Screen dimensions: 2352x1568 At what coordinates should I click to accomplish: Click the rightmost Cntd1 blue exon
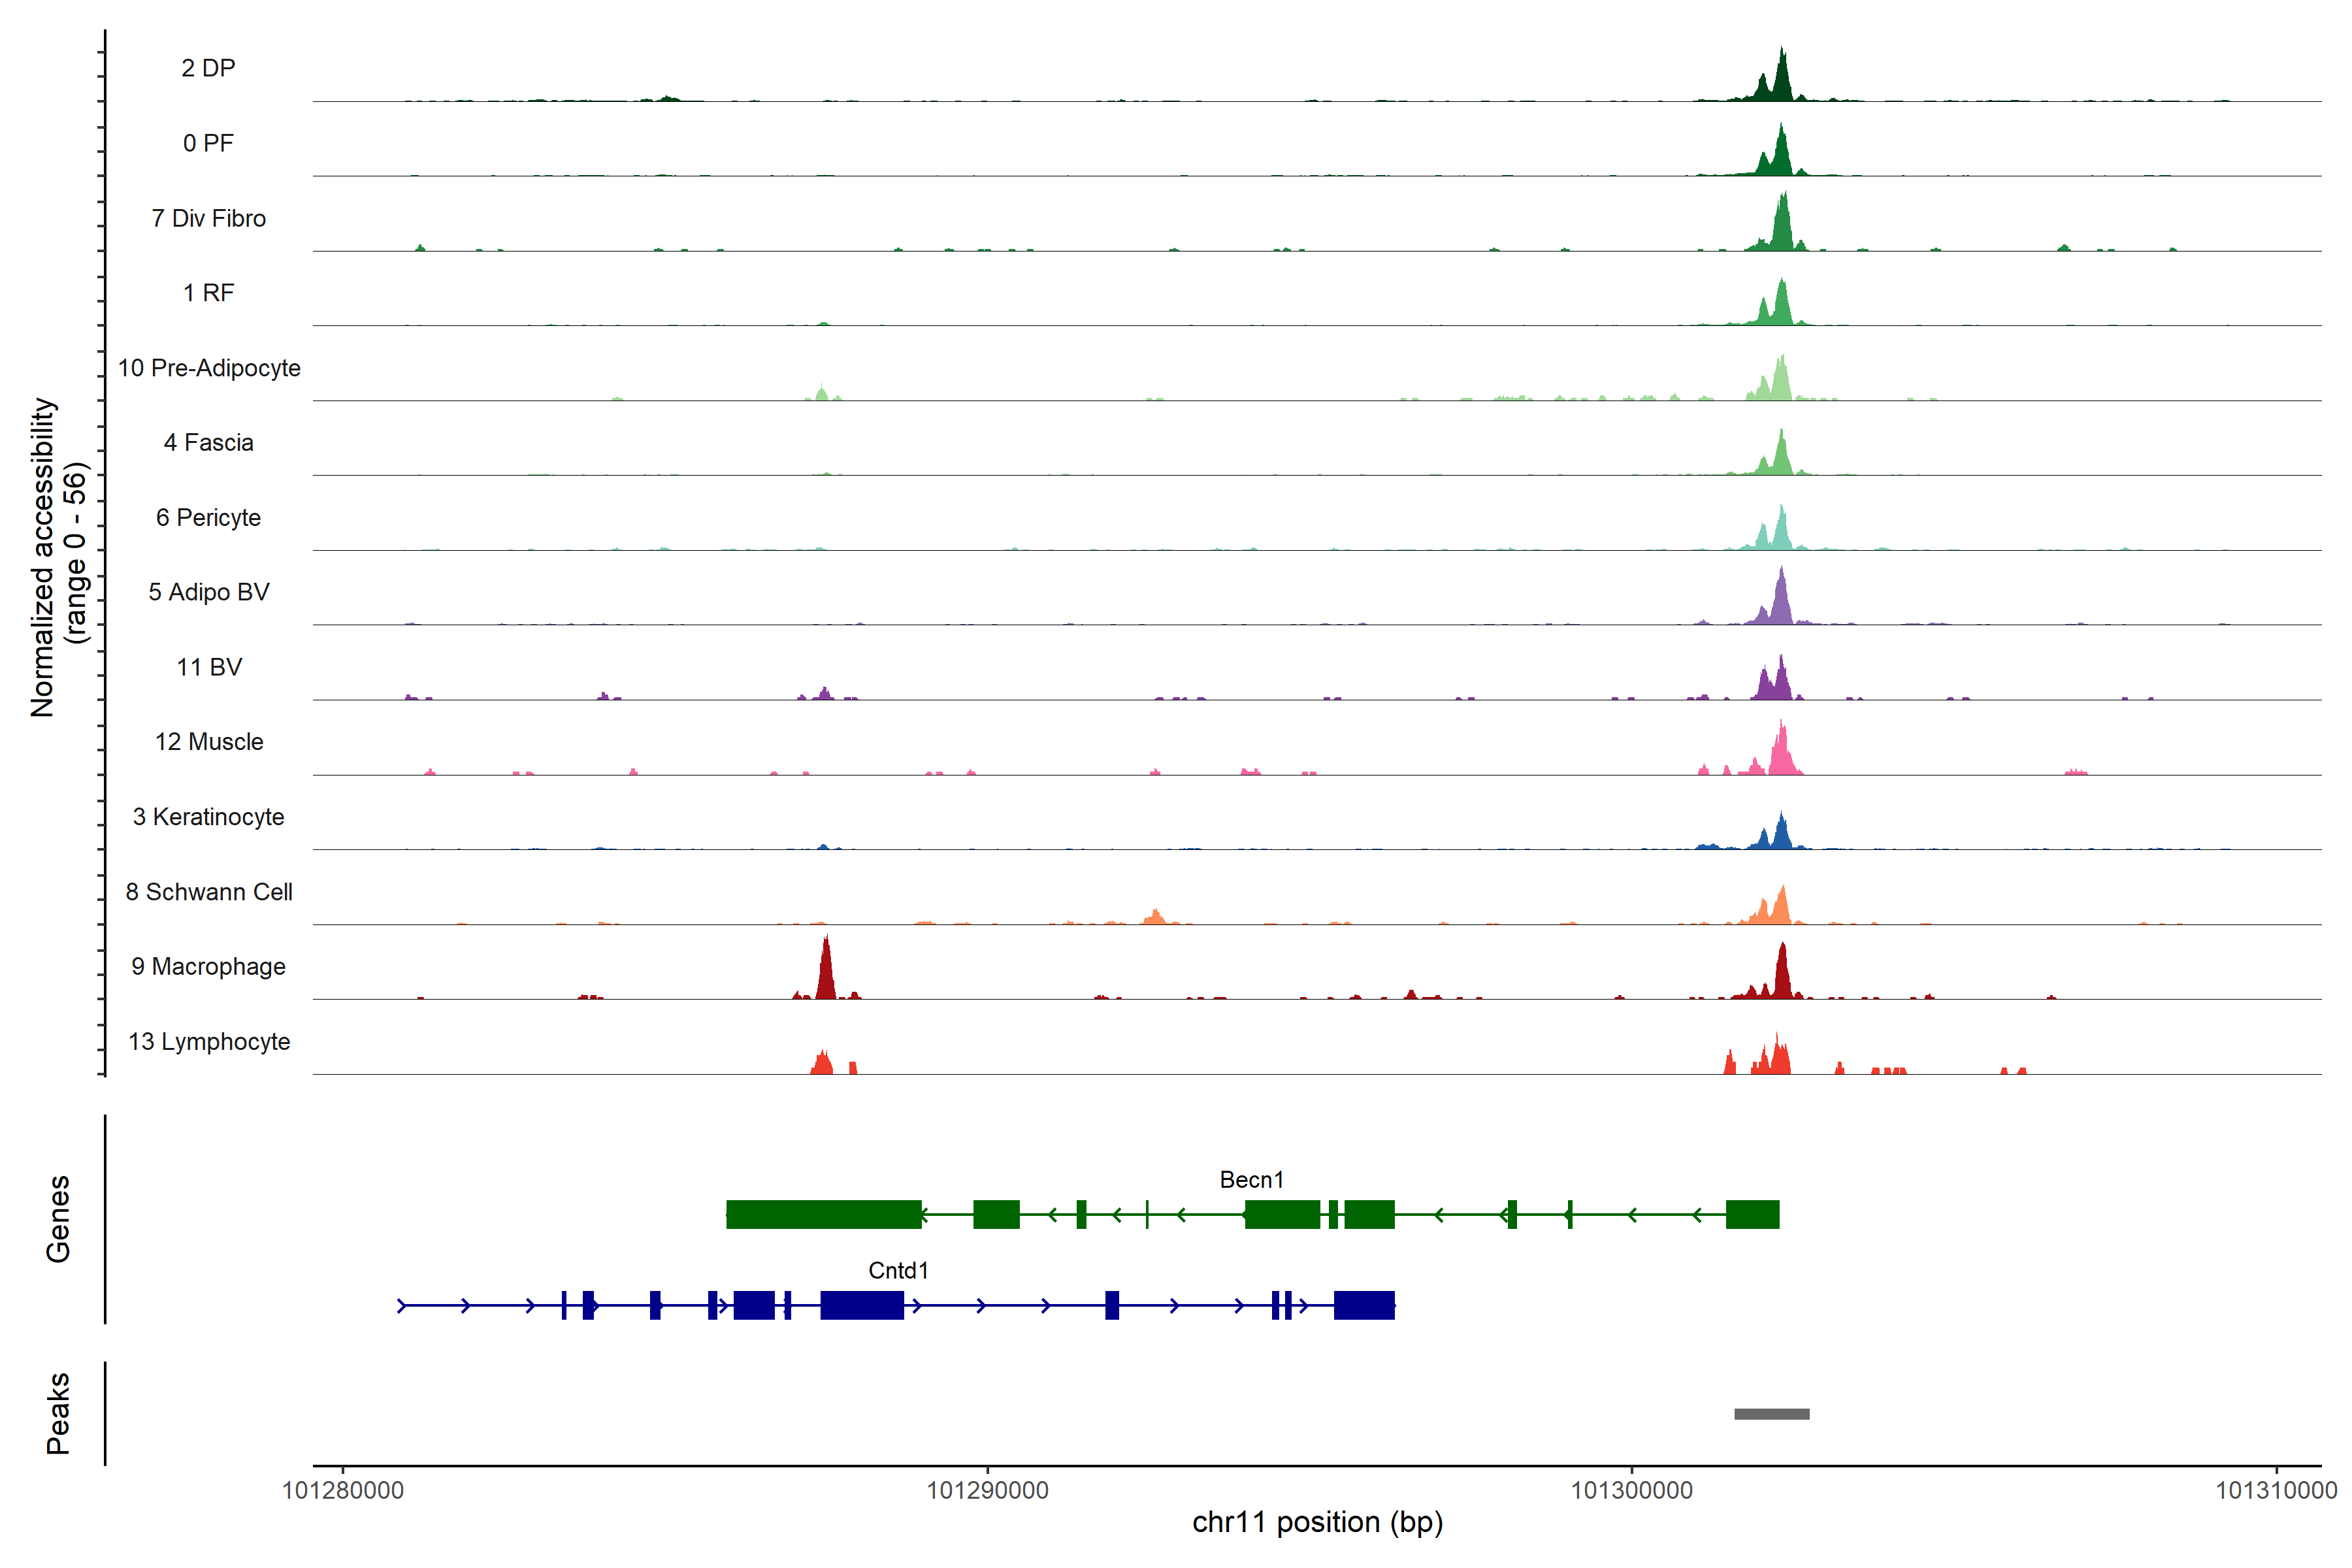point(1364,1305)
